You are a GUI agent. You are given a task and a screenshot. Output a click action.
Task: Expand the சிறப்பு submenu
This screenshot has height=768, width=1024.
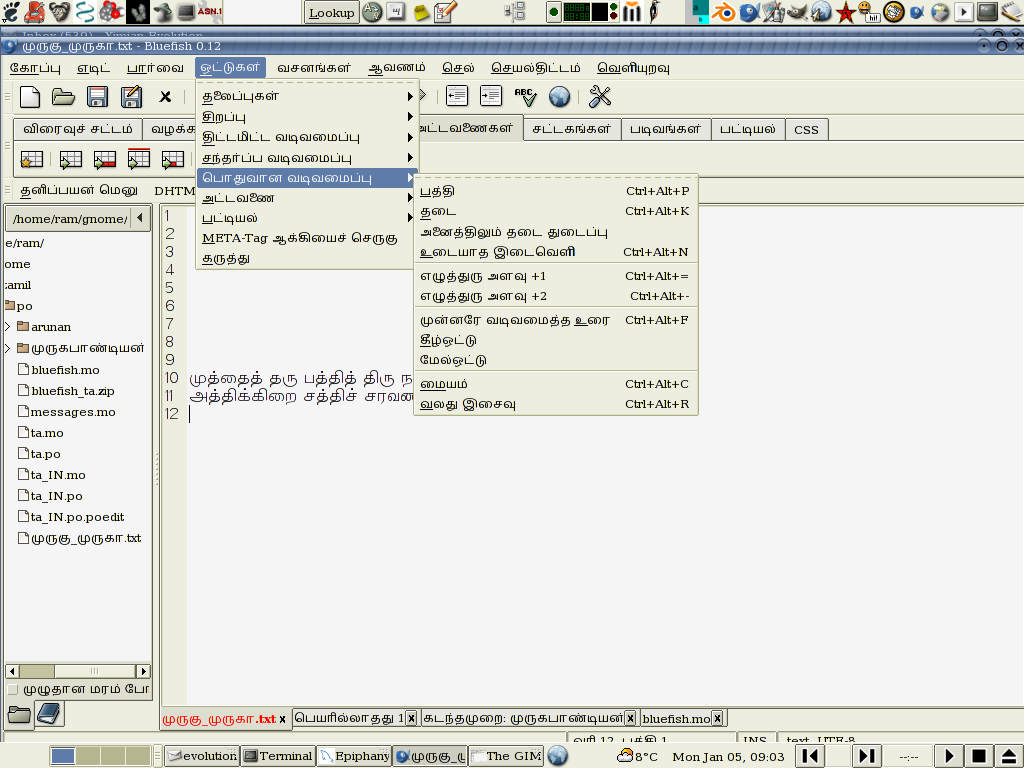(307, 117)
